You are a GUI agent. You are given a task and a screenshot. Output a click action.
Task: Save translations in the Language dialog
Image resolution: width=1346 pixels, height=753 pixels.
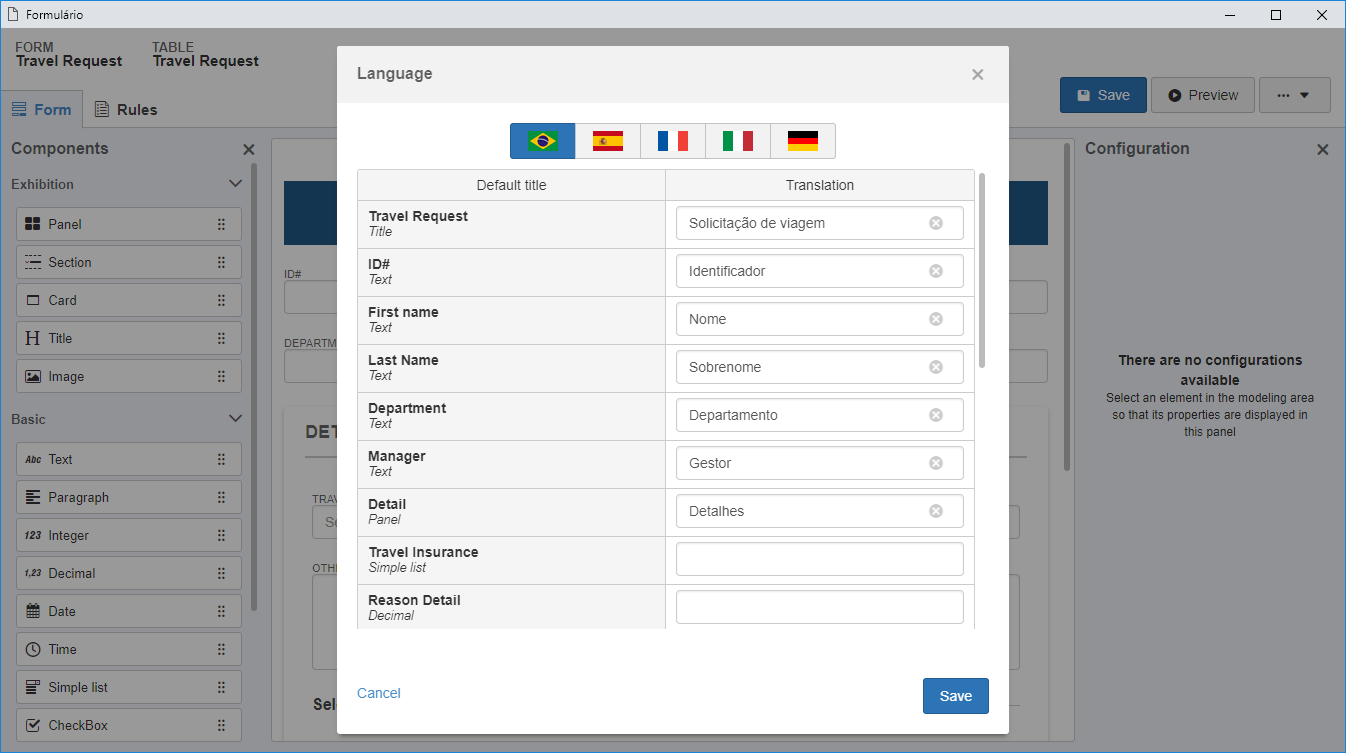click(956, 696)
